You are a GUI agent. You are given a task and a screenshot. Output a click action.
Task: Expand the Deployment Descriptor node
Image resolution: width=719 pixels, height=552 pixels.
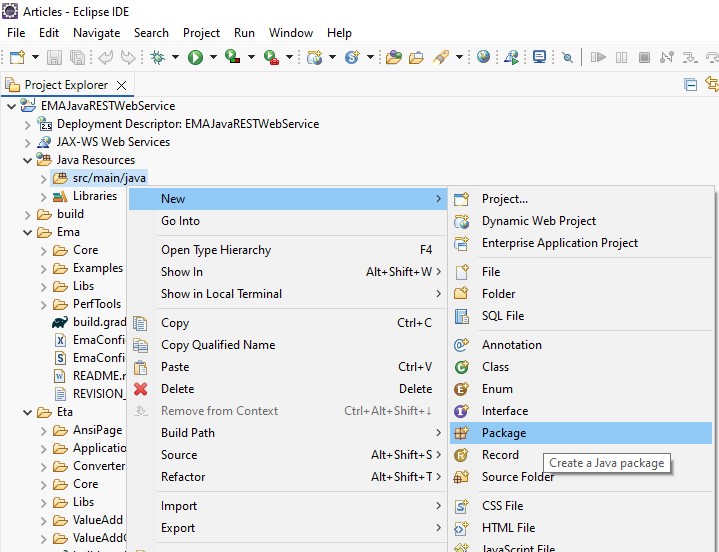coord(28,125)
